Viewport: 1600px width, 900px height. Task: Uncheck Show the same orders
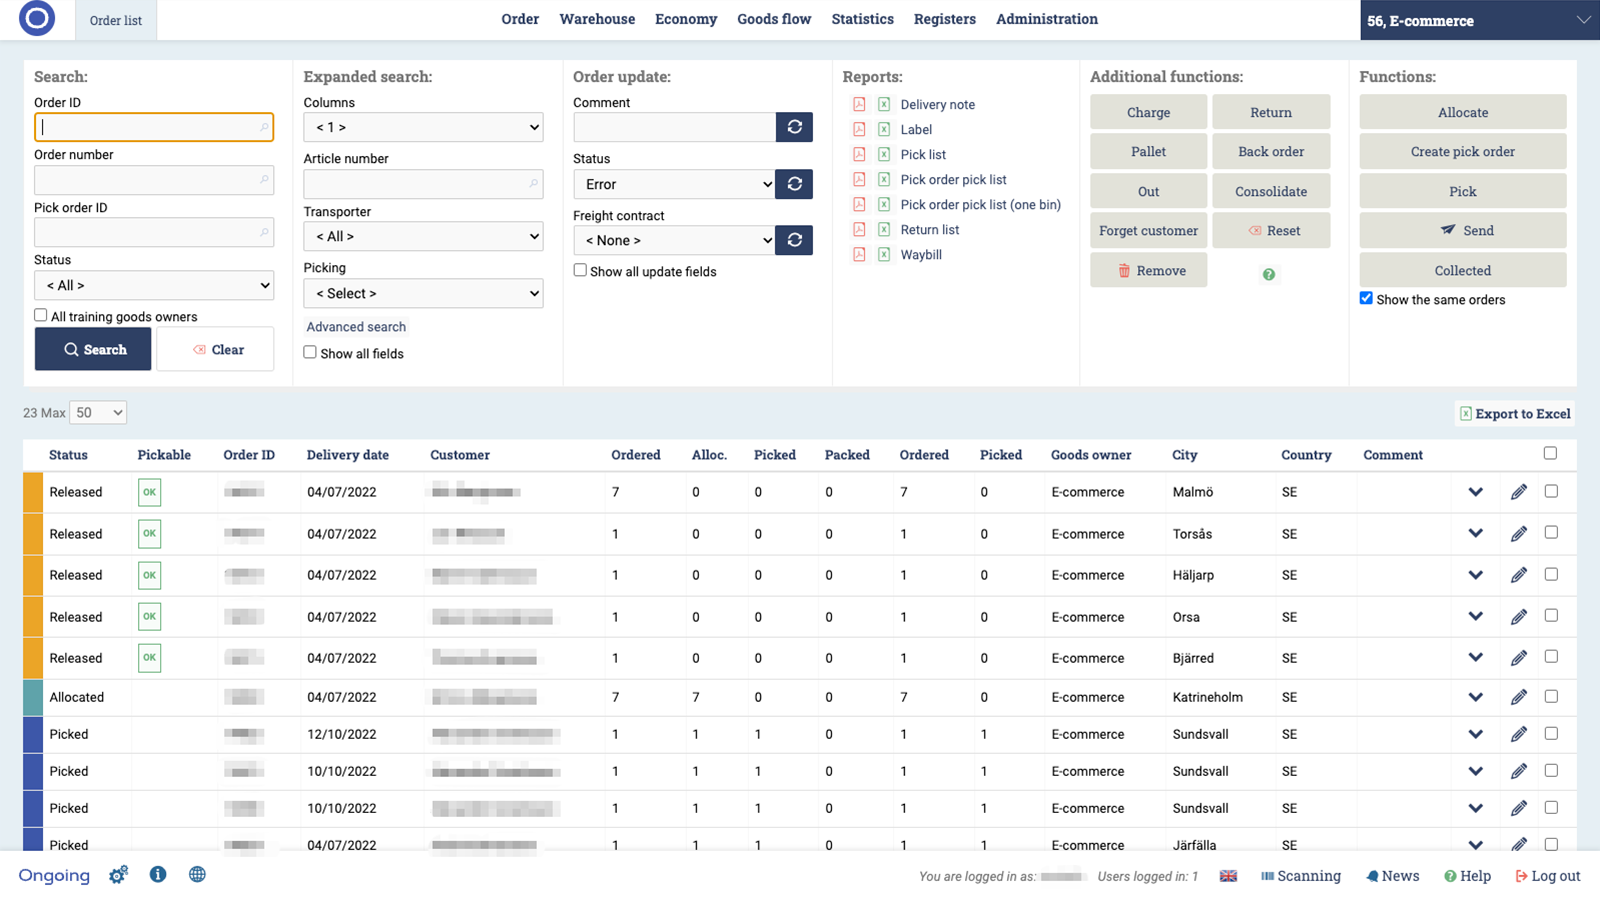click(1366, 298)
